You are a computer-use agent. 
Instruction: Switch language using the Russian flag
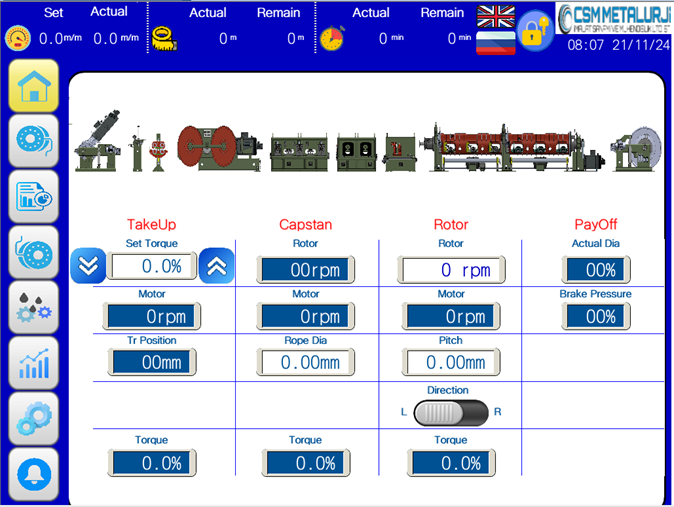(495, 43)
